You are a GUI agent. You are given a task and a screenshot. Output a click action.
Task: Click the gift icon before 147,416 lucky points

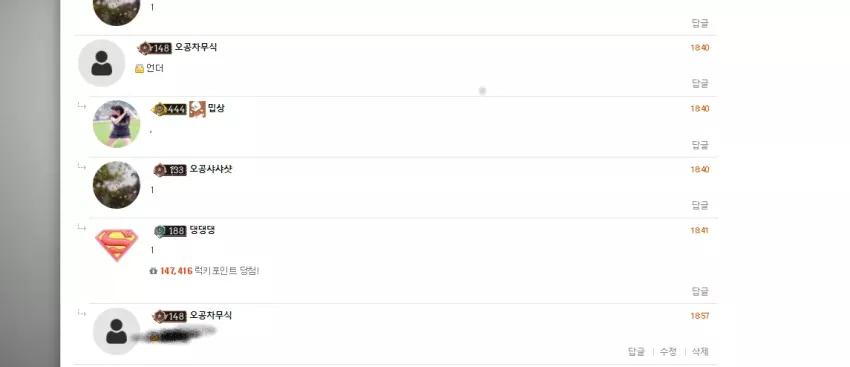pyautogui.click(x=153, y=271)
